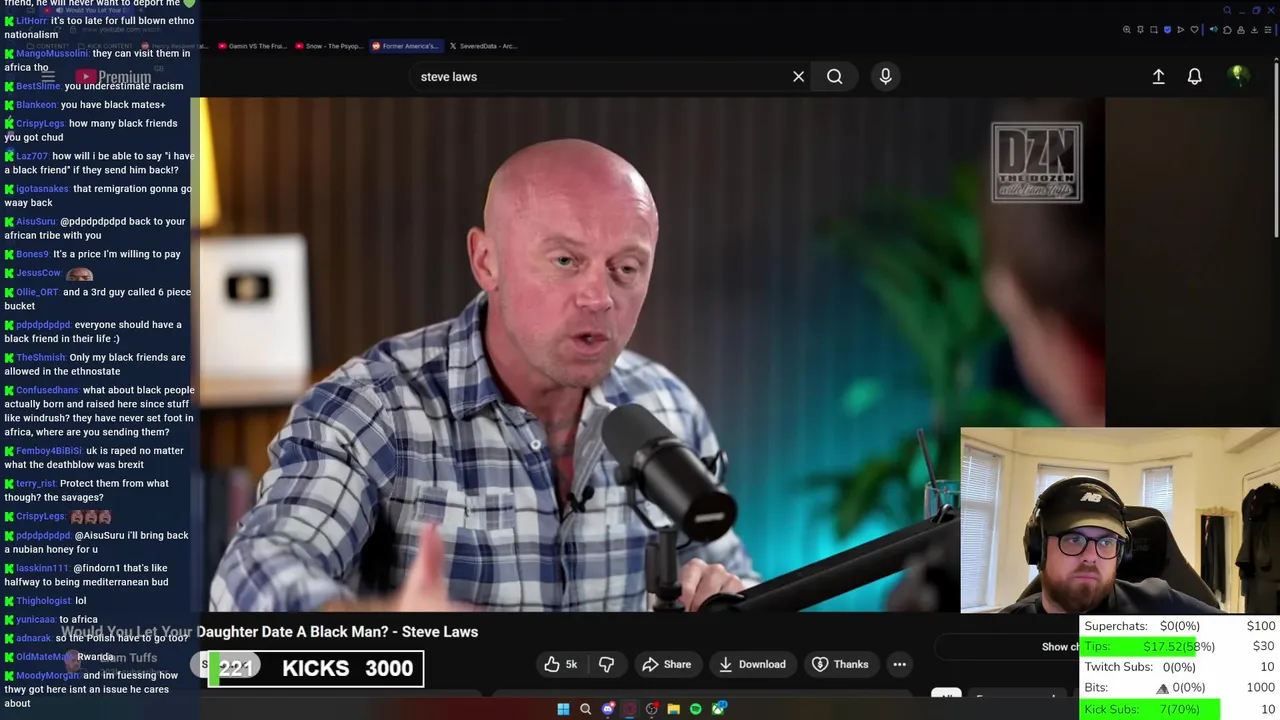
Task: Open Discord from the taskbar
Action: pyautogui.click(x=608, y=709)
